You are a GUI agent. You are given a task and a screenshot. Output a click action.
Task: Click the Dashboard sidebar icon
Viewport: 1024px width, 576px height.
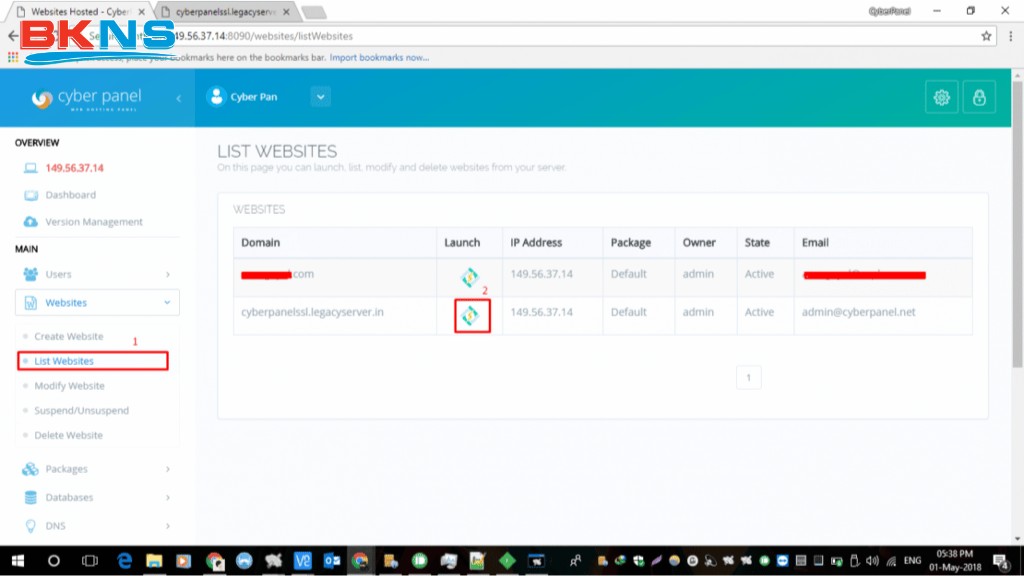tap(30, 195)
